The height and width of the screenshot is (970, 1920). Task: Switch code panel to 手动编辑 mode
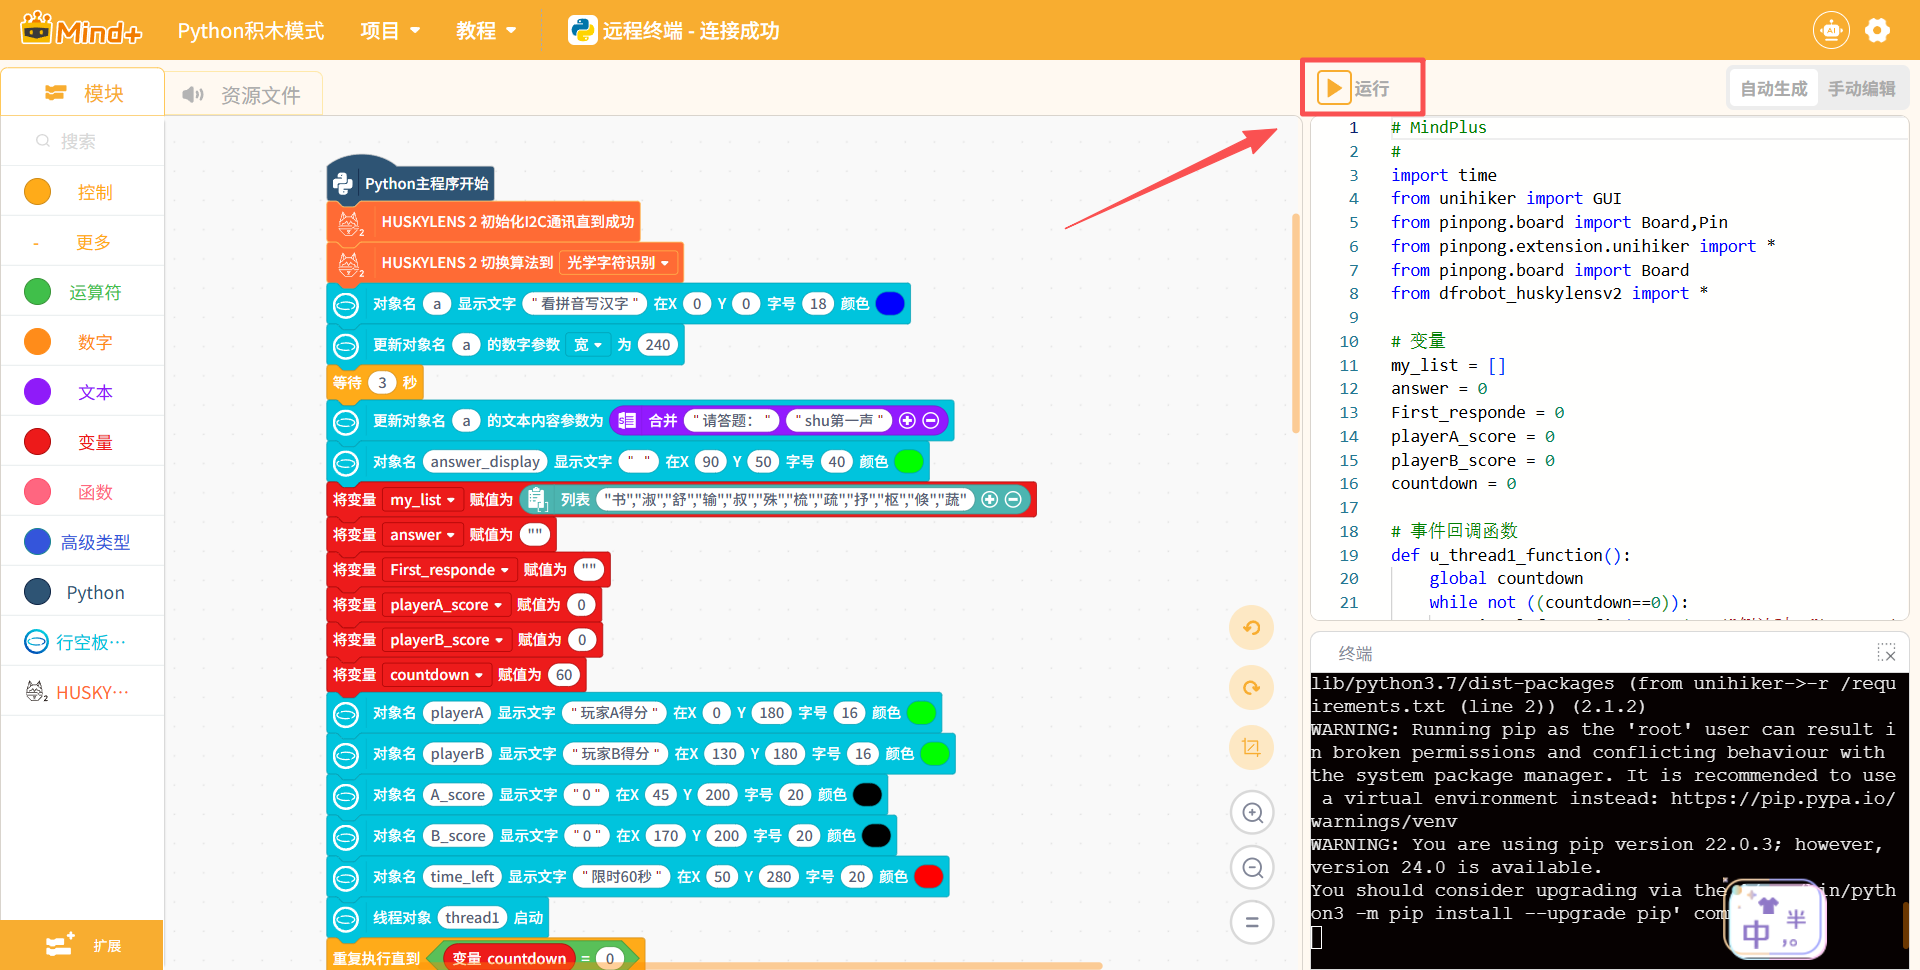point(1861,89)
